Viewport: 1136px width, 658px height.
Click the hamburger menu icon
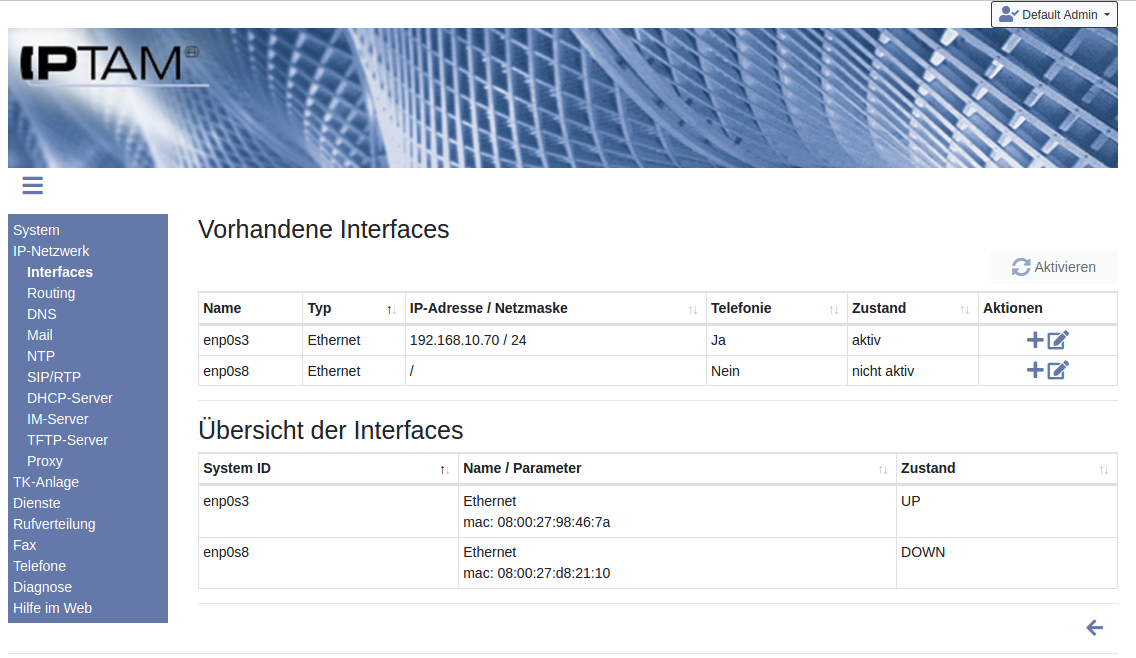32,185
